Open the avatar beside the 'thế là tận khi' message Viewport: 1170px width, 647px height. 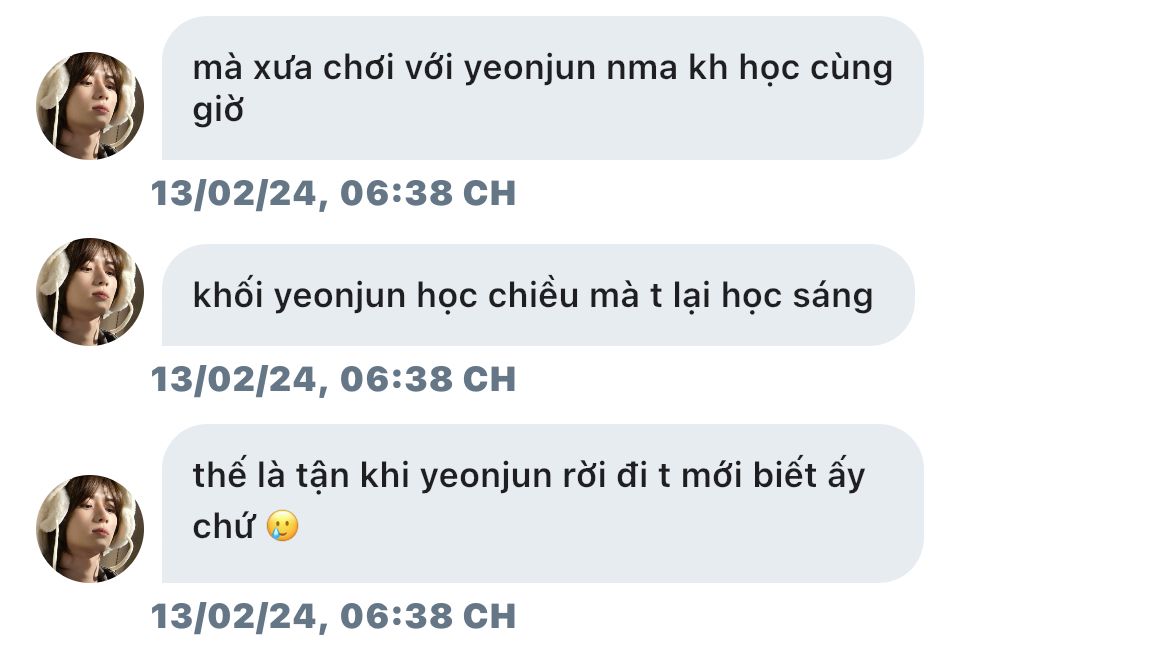click(x=90, y=528)
